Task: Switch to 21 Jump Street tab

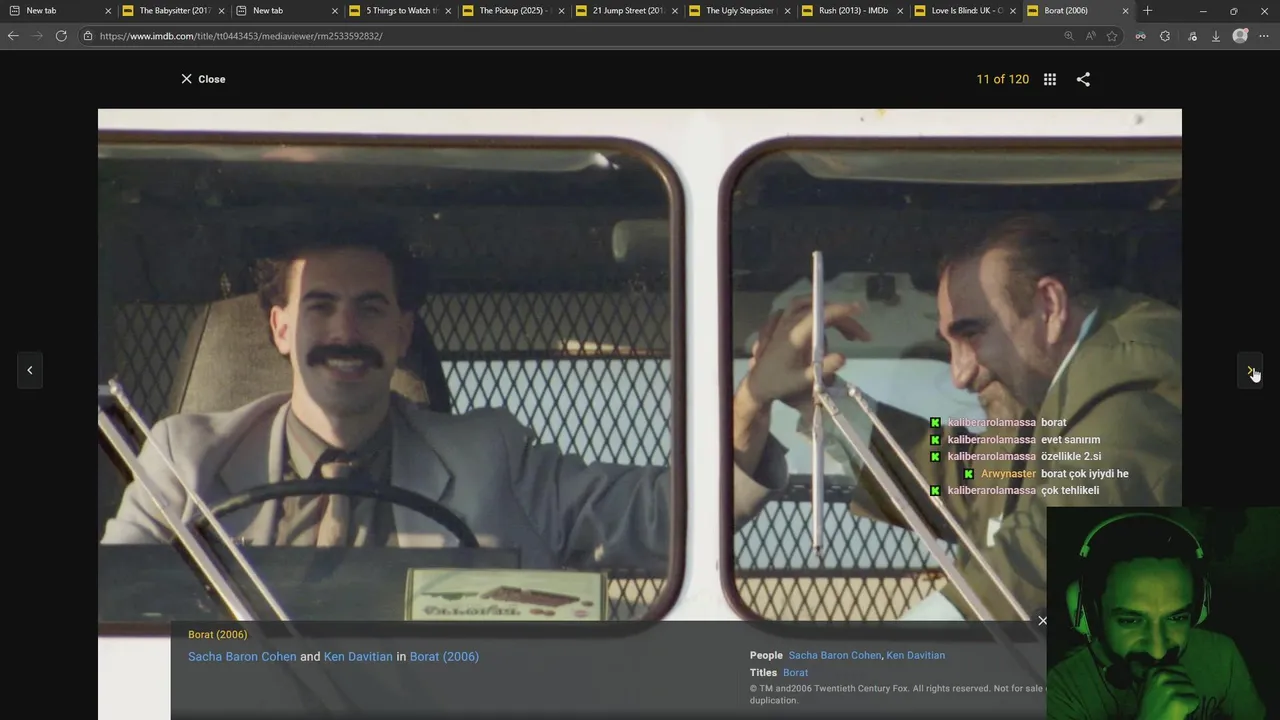Action: [x=625, y=11]
